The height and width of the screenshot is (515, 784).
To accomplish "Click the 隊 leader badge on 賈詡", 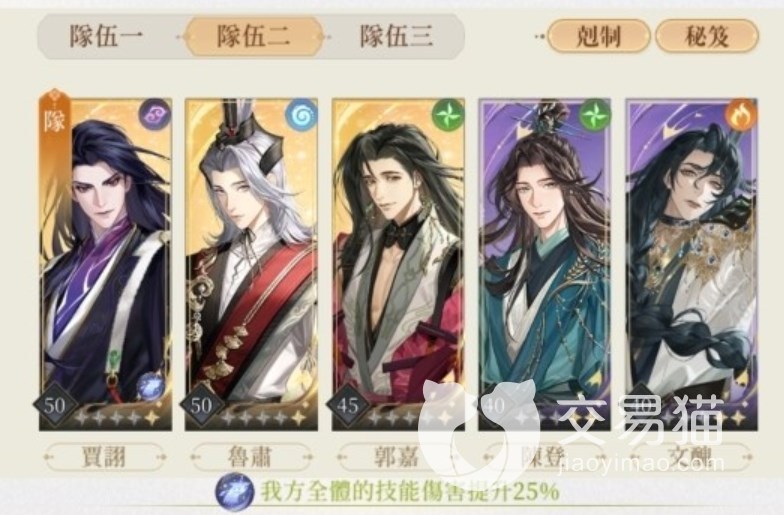I will click(55, 120).
